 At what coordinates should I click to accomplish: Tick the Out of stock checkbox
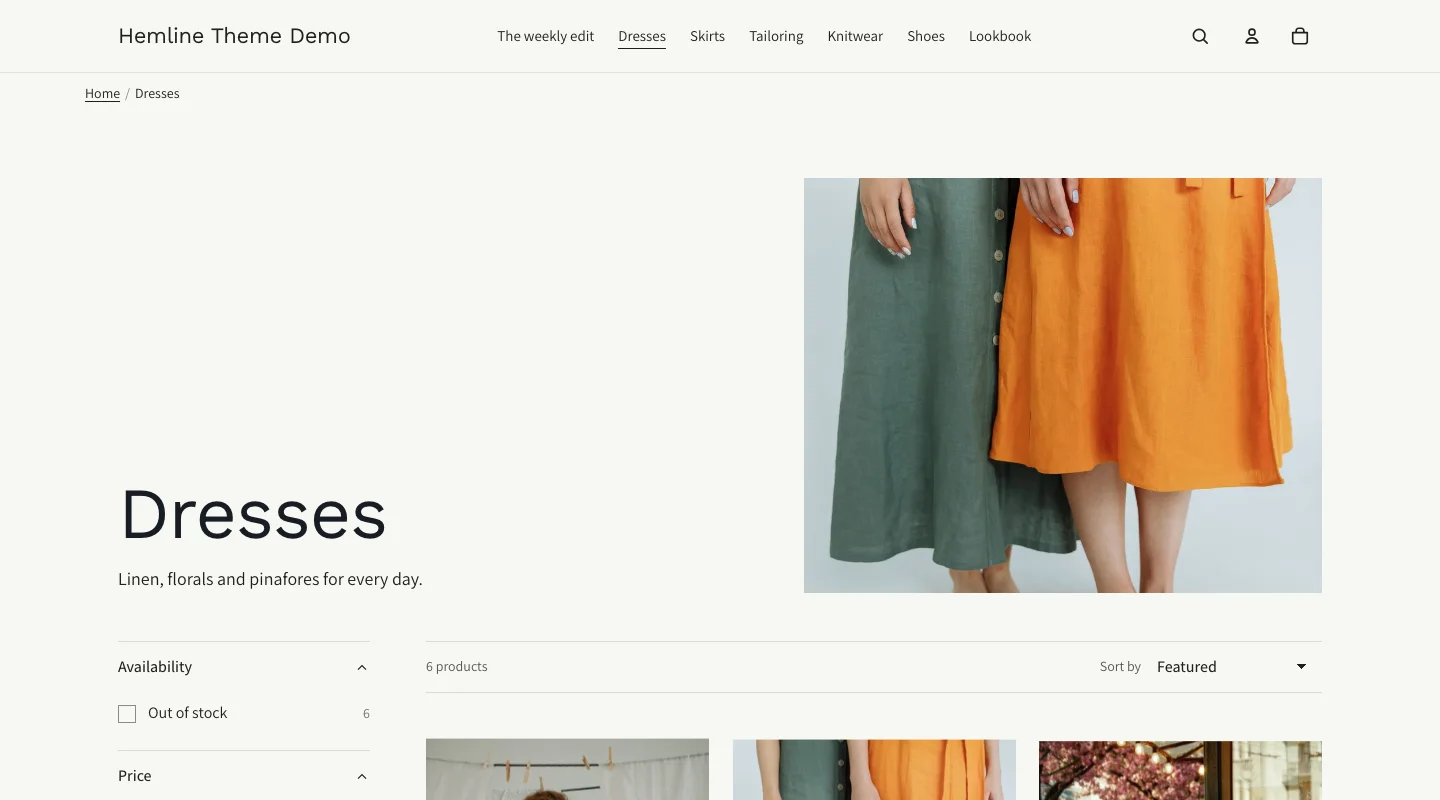127,714
